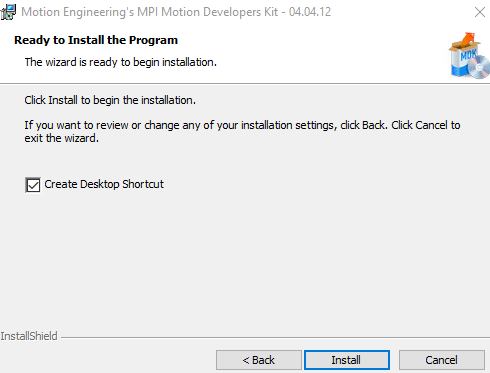Select the wizard is ready subtitle text

(x=121, y=62)
